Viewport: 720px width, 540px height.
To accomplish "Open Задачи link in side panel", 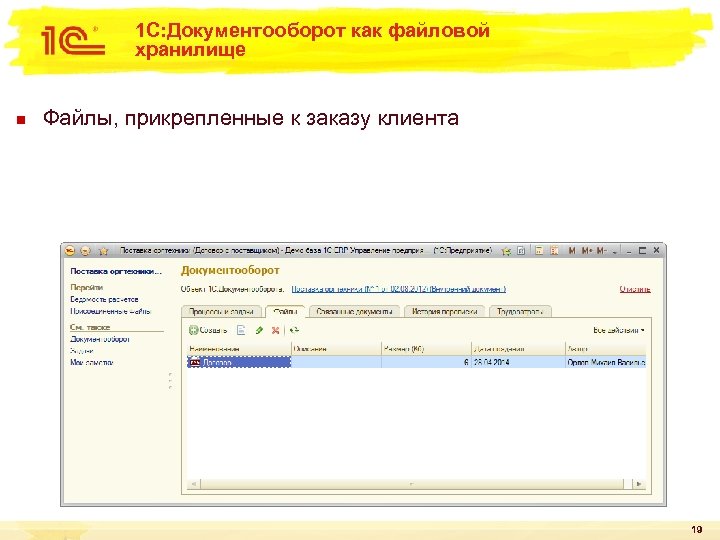I will [x=82, y=351].
